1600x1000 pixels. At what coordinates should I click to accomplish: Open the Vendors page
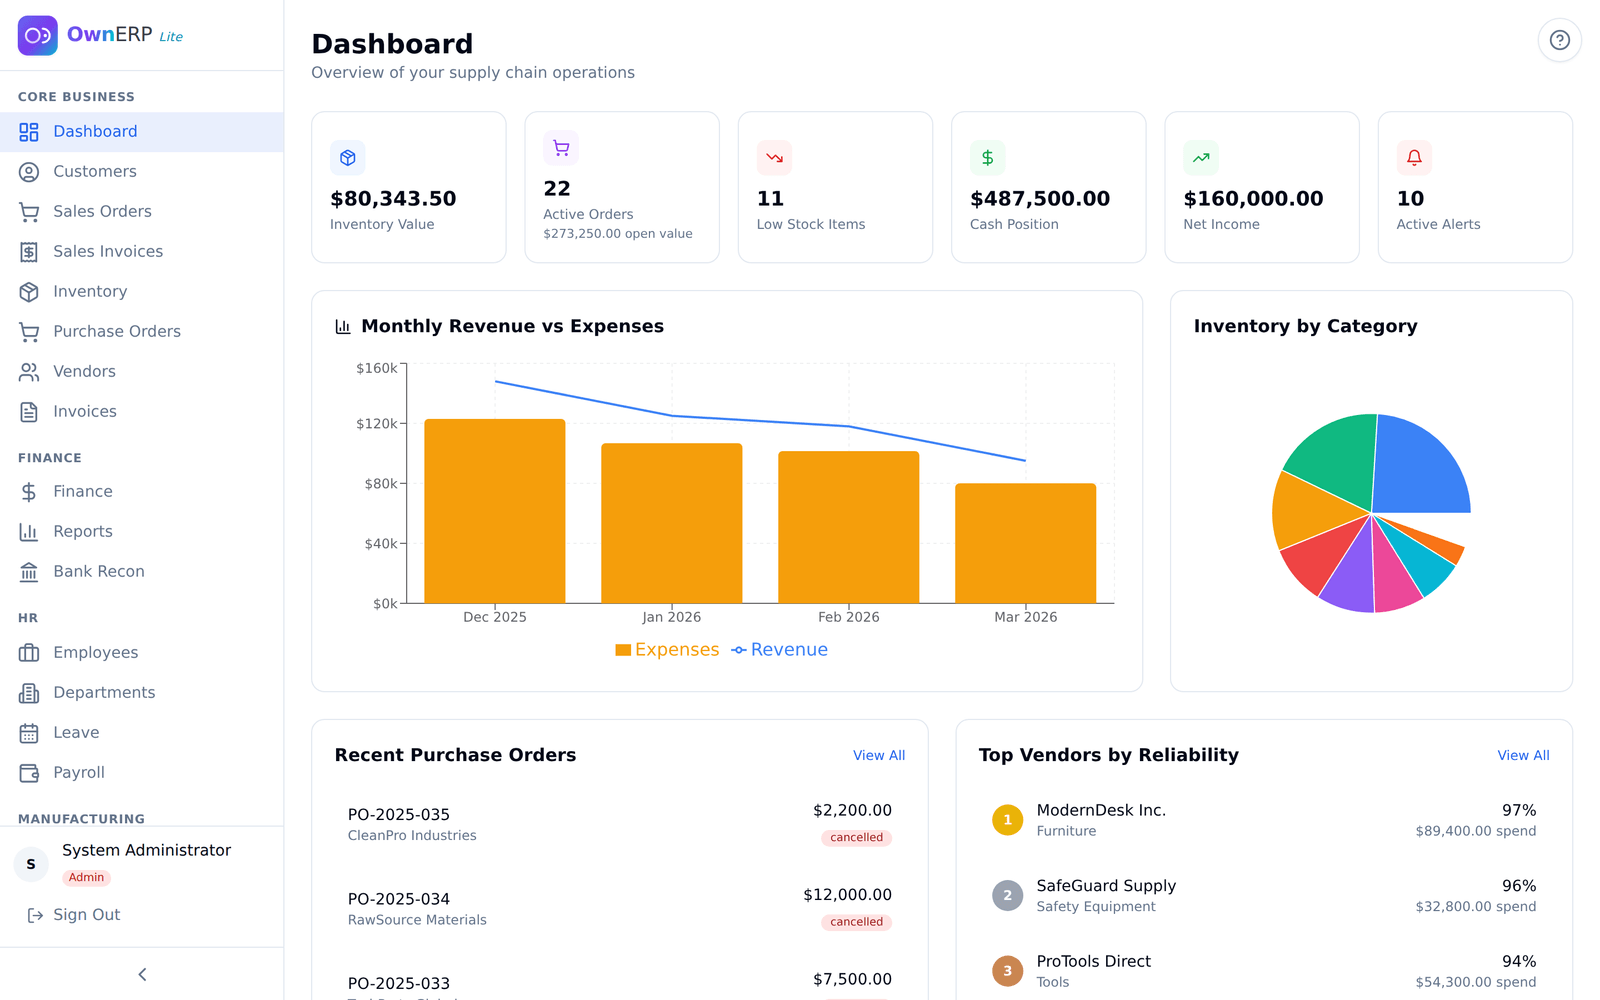click(142, 372)
